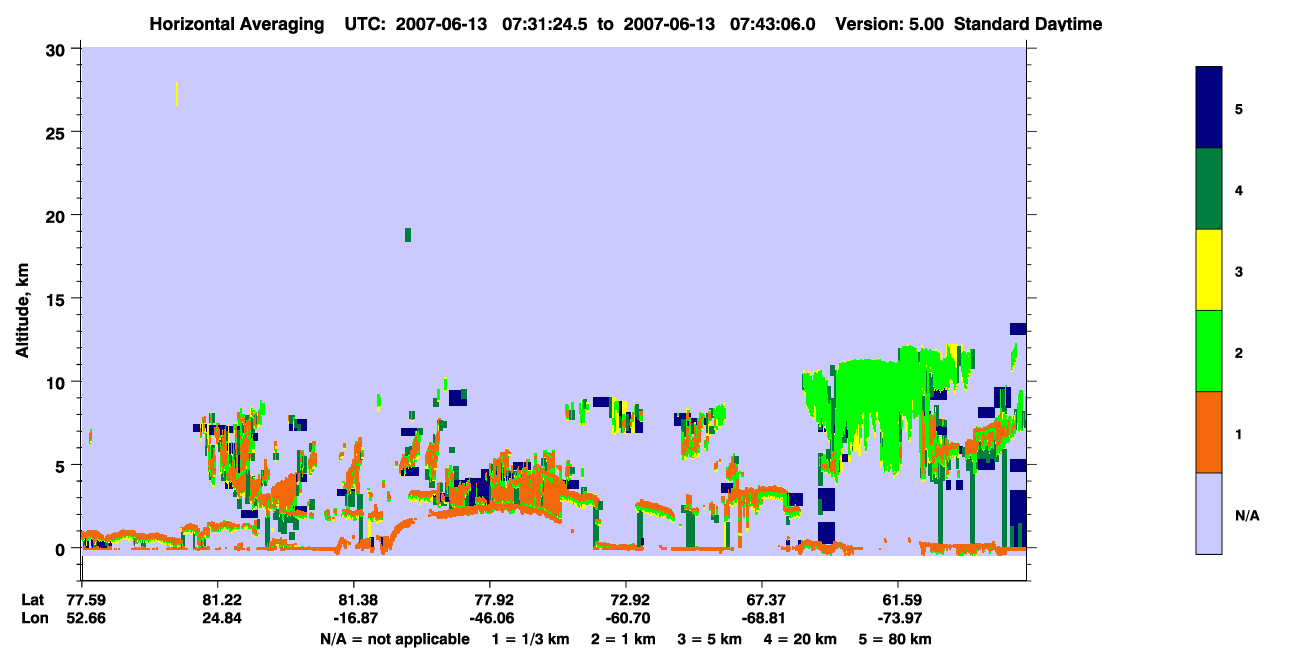1300x667 pixels.
Task: Click longitude value '-68.81'
Action: pos(763,618)
